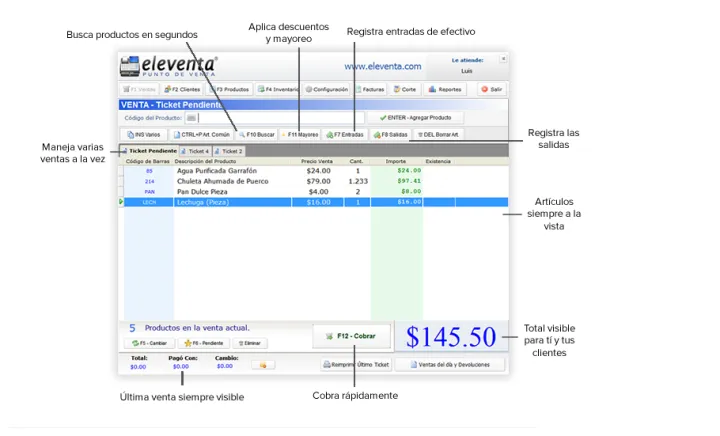Click F10 Buscar product search
Image resolution: width=720 pixels, height=436 pixels.
[256, 134]
